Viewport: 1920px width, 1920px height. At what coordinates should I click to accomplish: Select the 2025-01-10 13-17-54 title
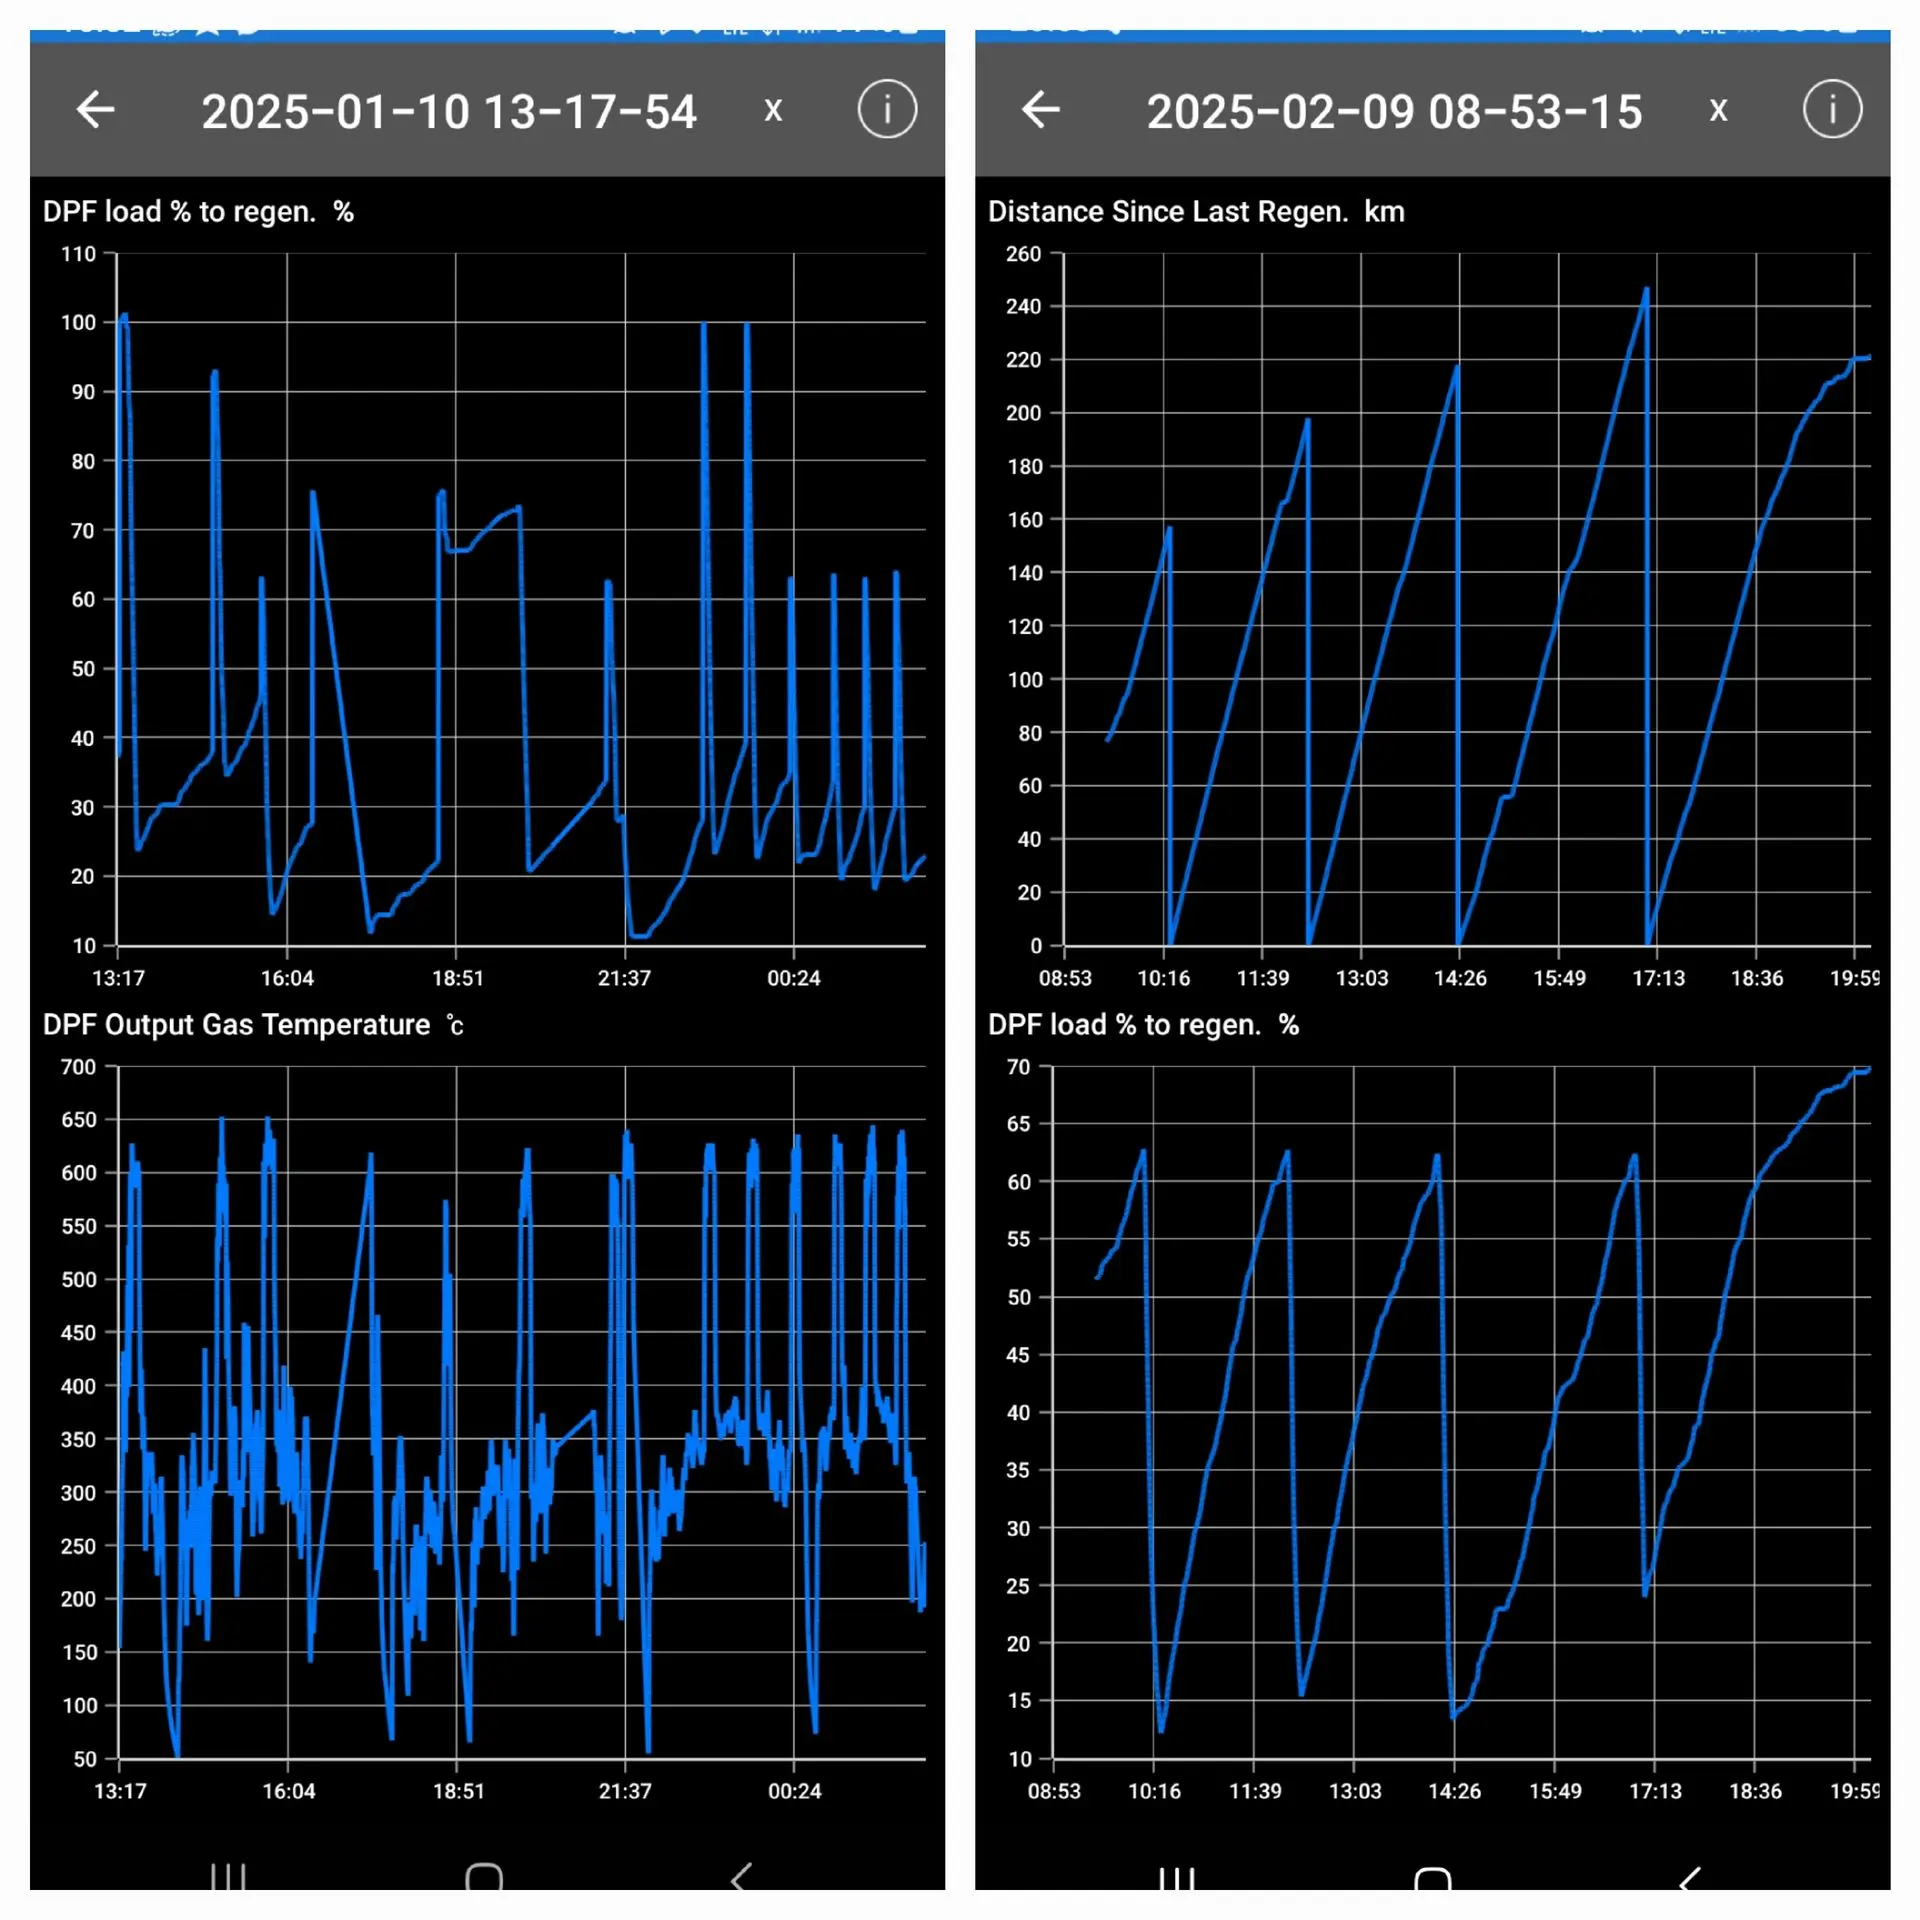[448, 112]
